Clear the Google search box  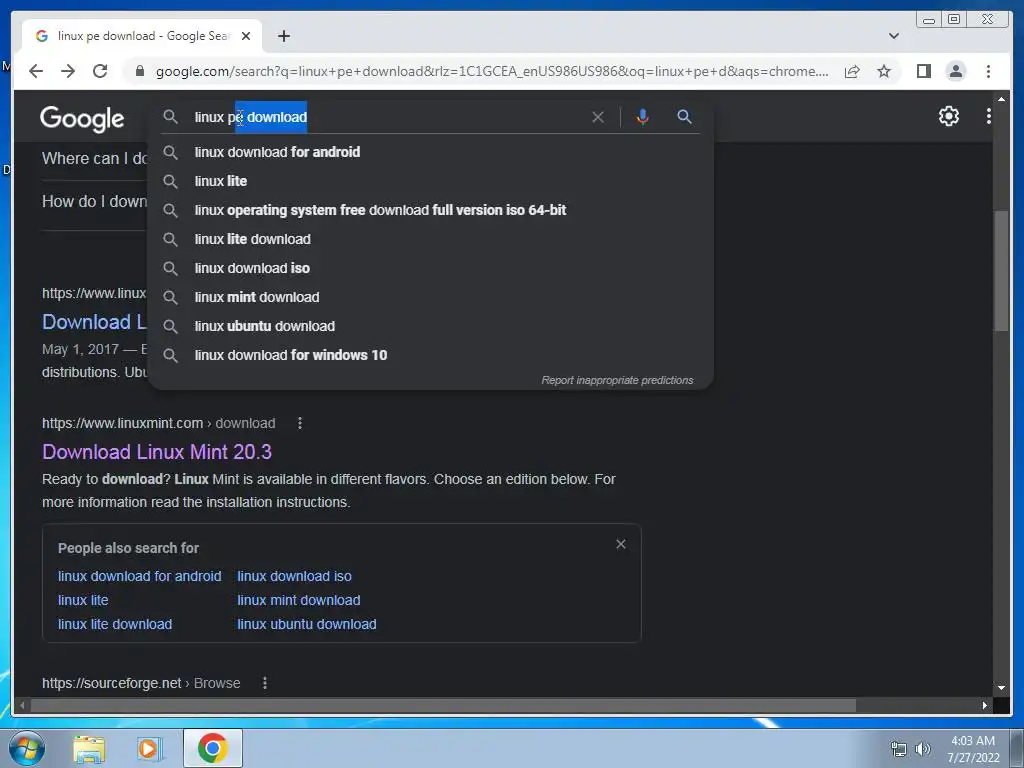click(x=598, y=117)
